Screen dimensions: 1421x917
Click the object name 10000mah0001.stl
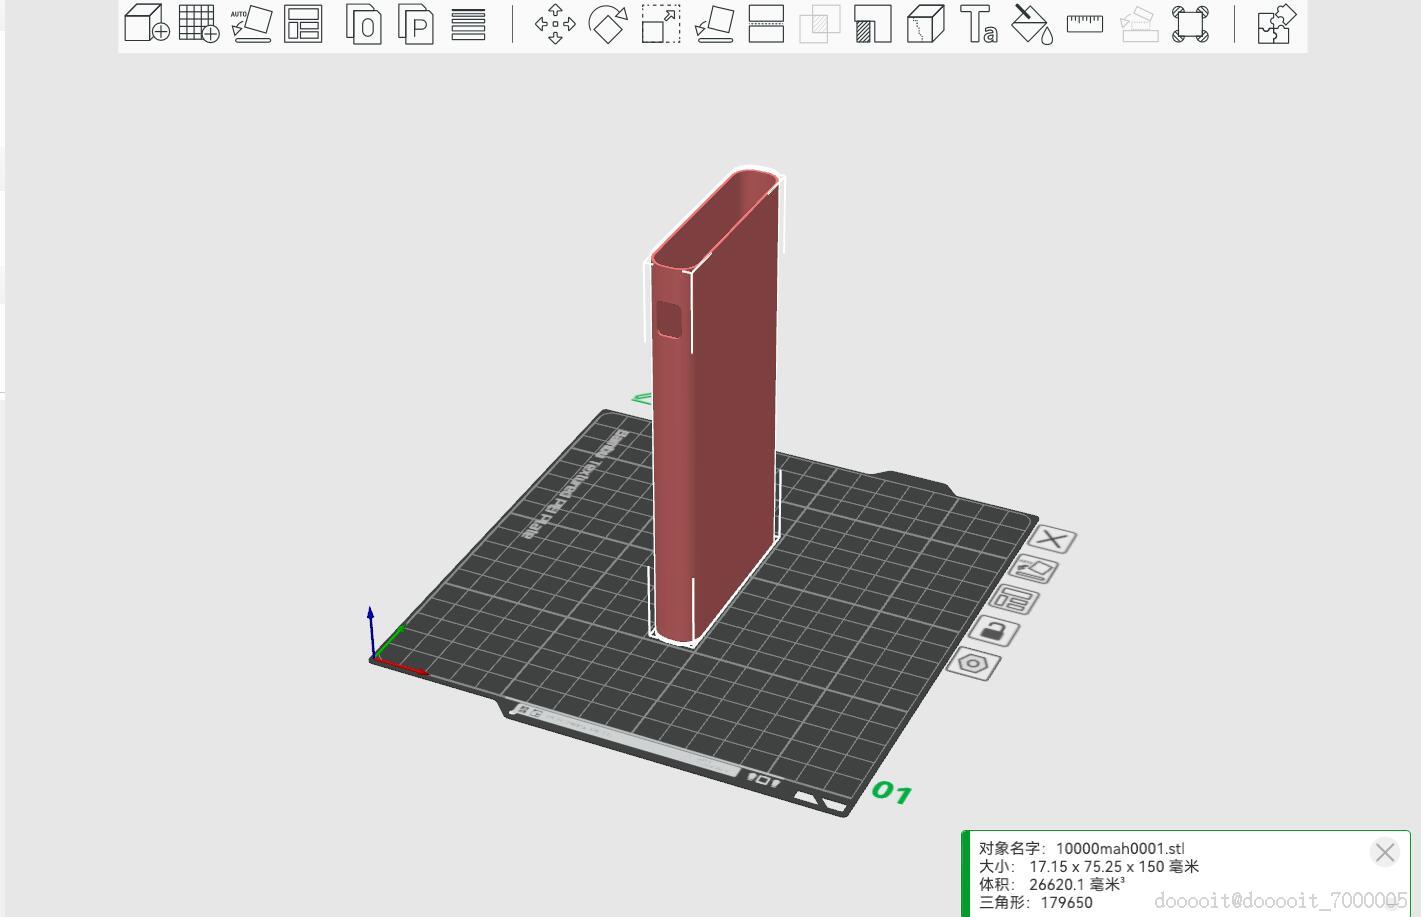(1120, 848)
